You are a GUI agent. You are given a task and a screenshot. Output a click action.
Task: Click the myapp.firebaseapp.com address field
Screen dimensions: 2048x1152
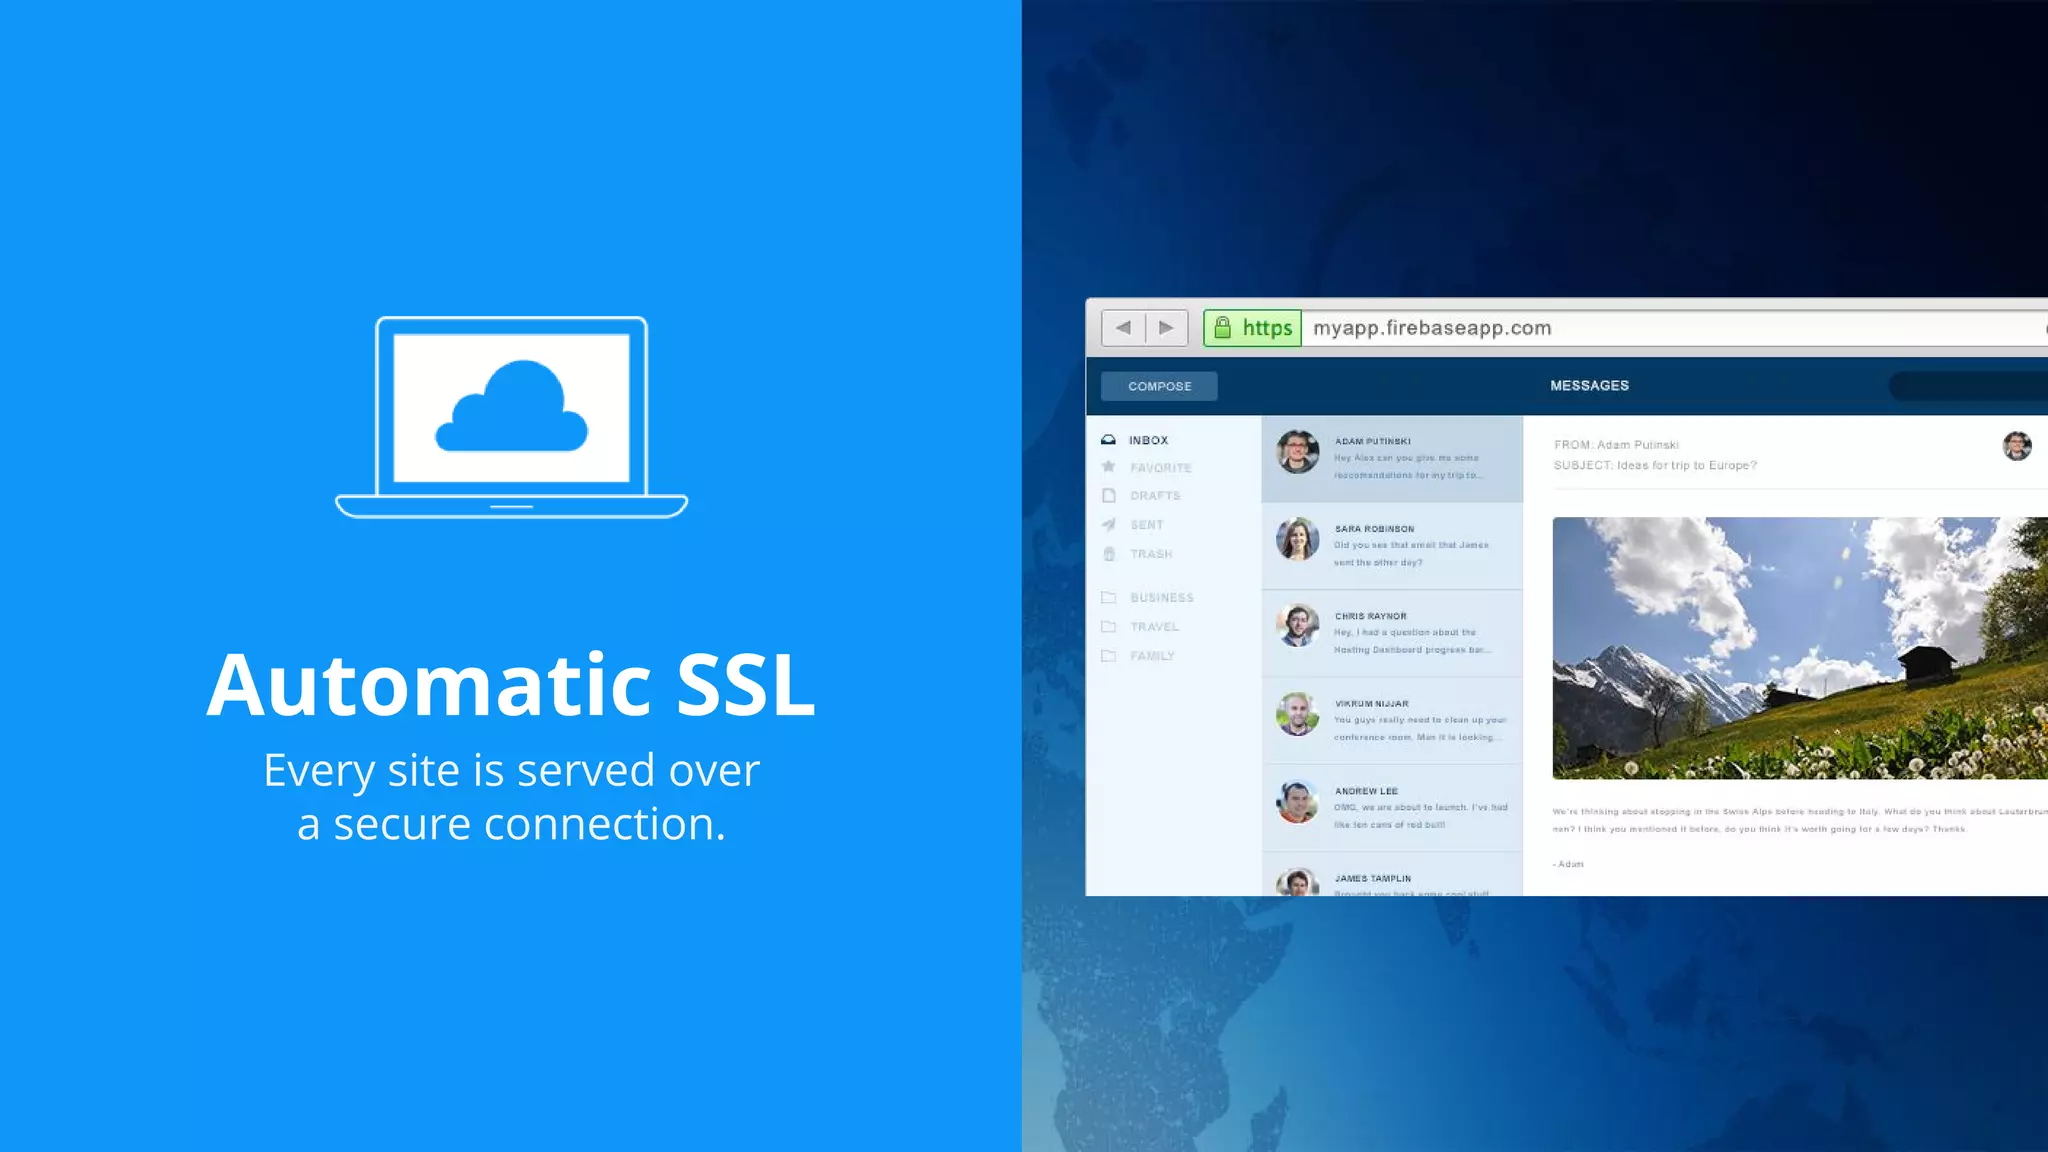1675,328
